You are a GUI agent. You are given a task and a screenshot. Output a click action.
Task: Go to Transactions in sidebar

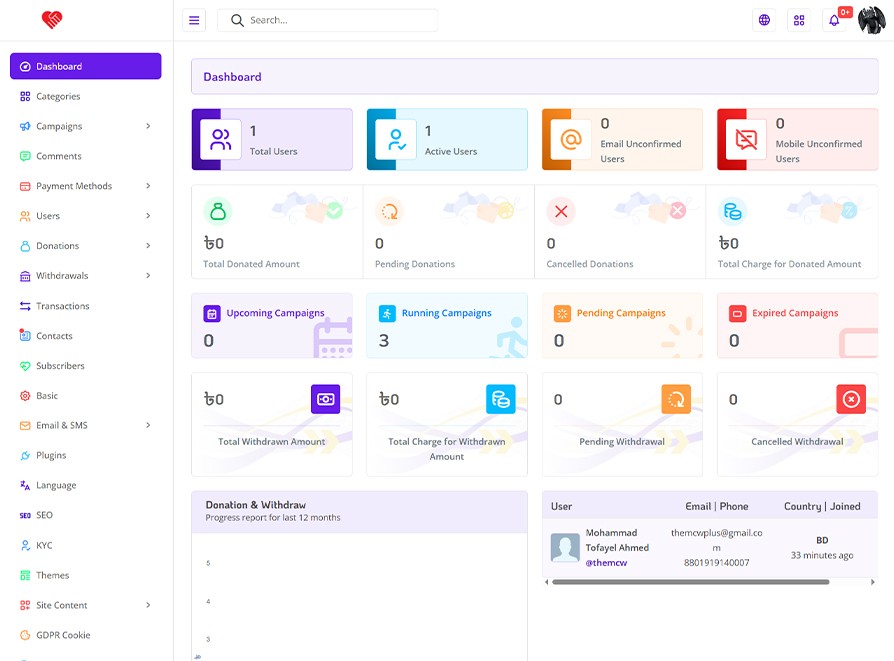coord(62,306)
